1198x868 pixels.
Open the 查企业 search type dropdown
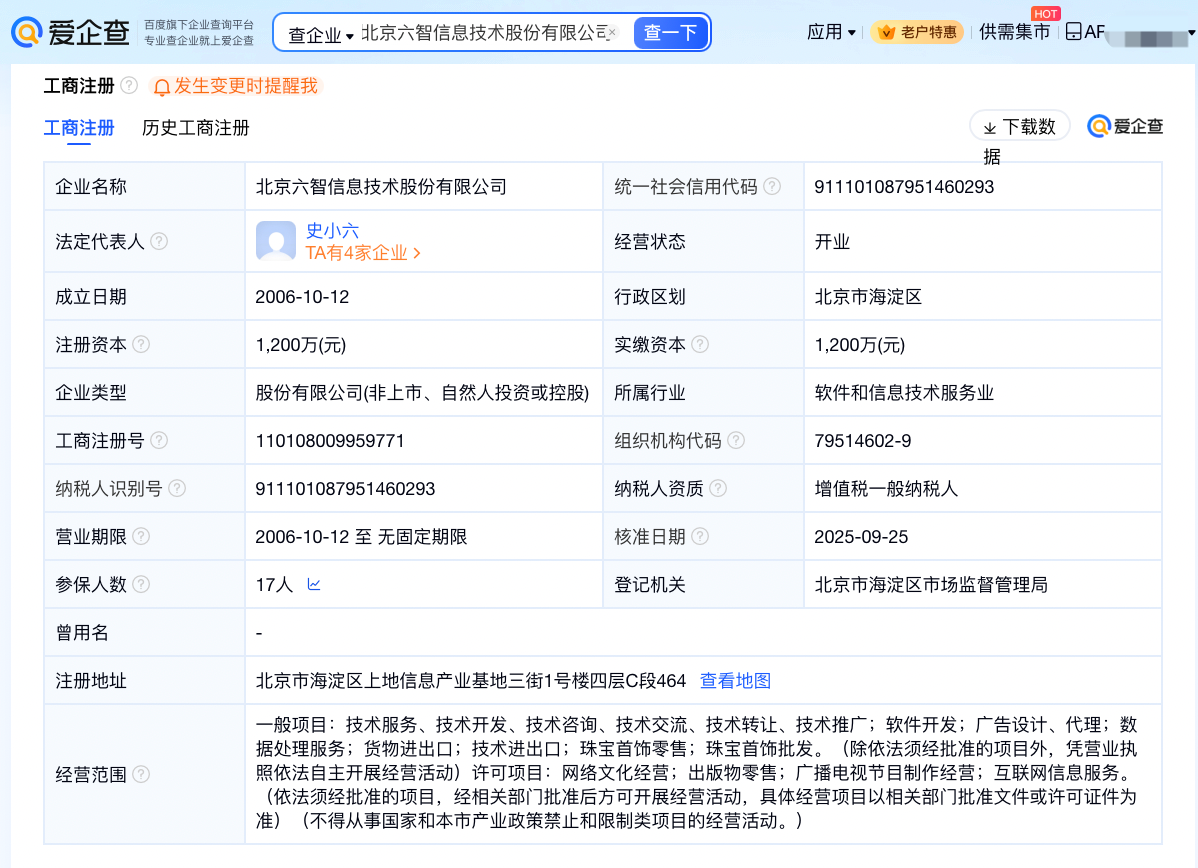point(320,34)
